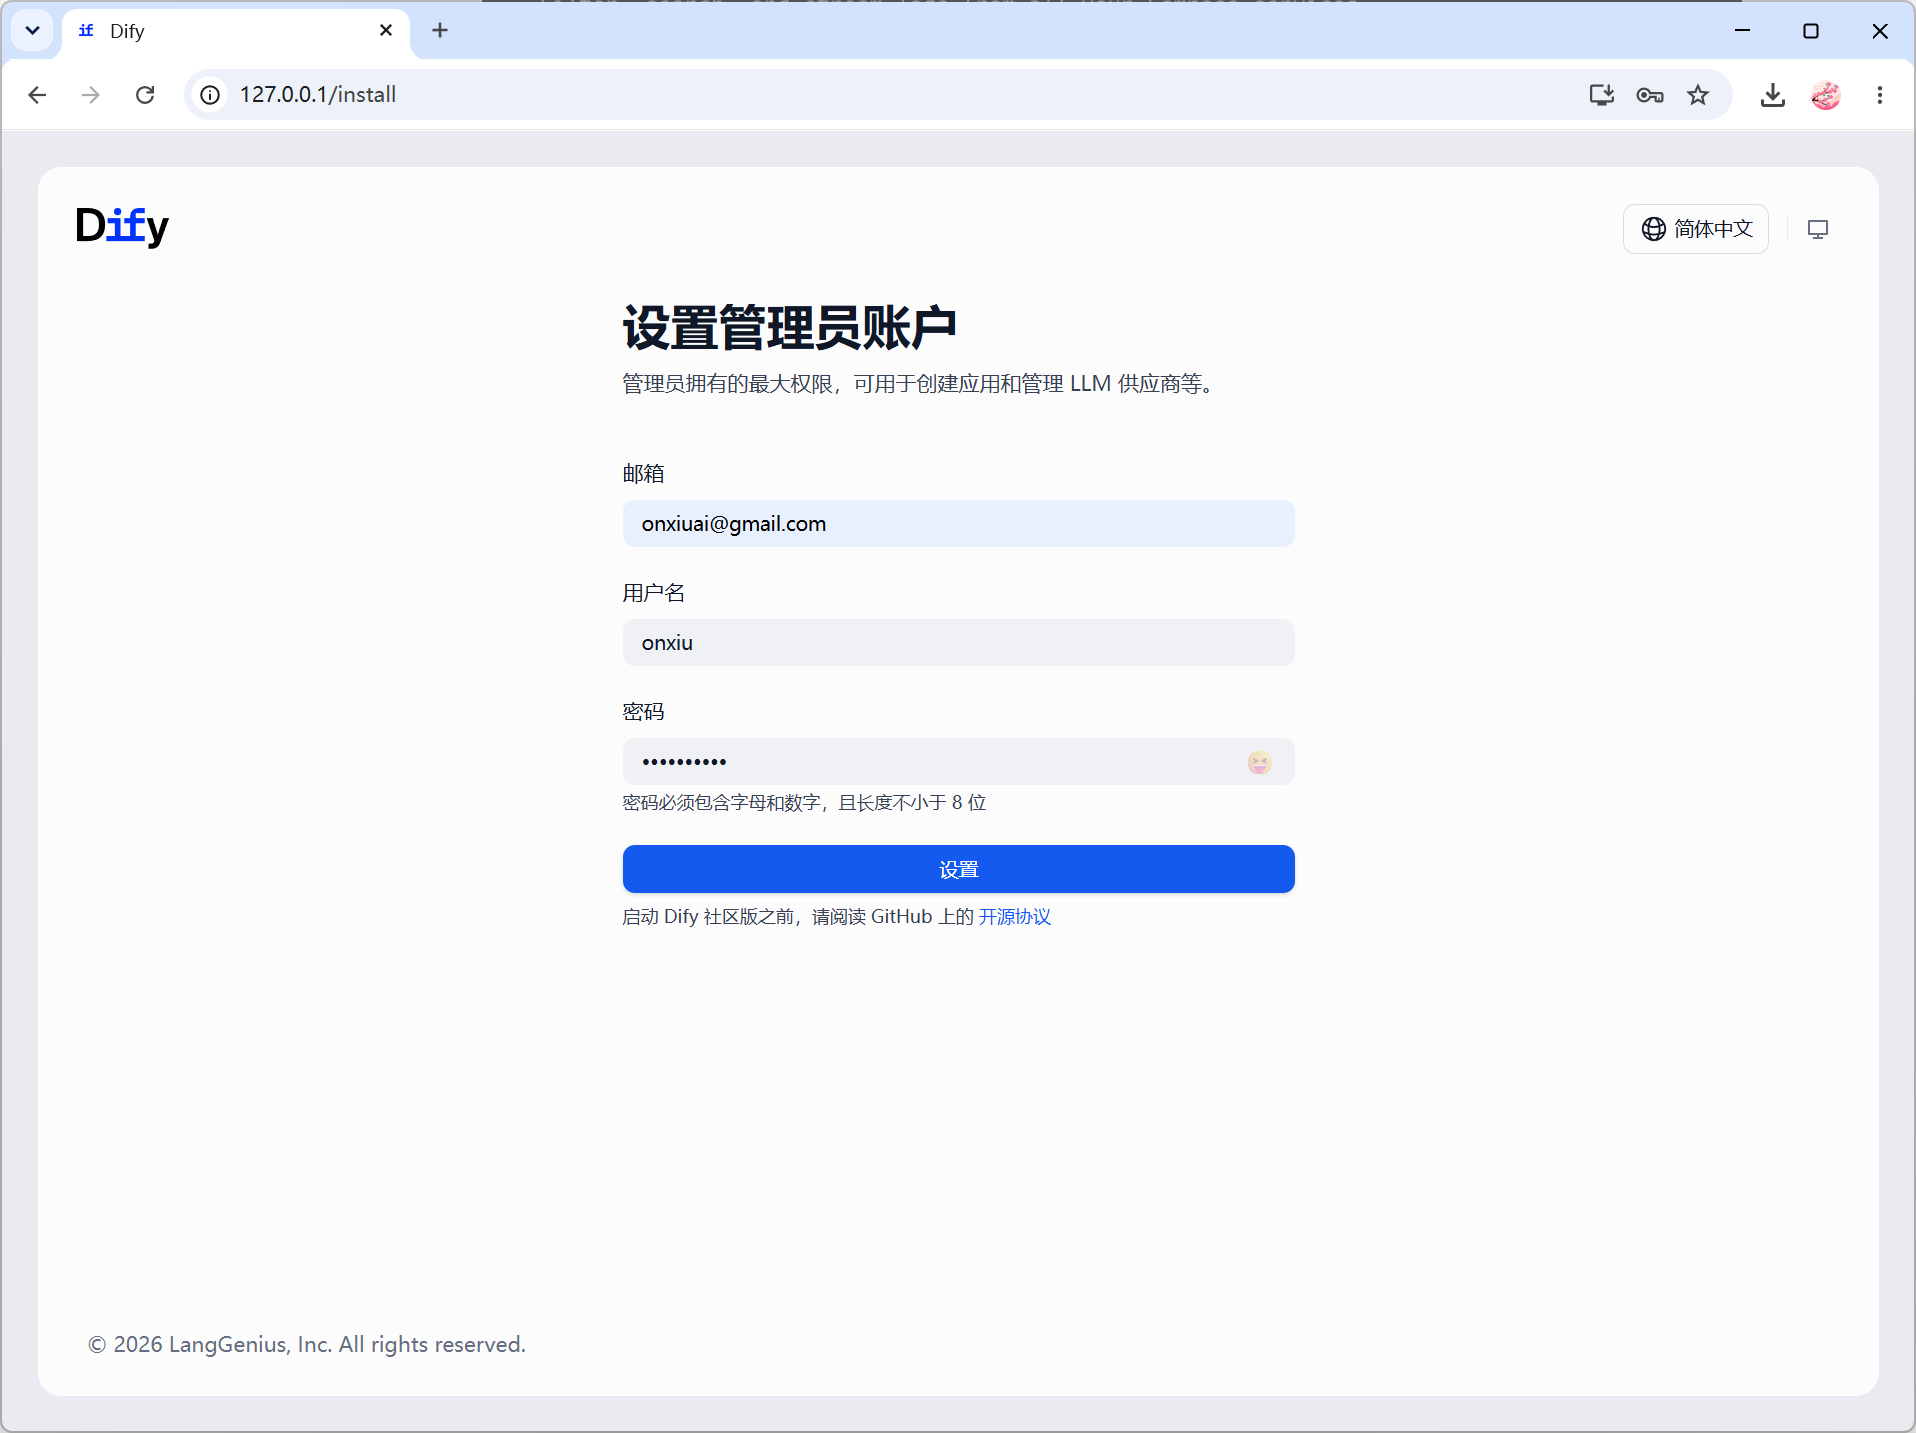Screen dimensions: 1916x1433
Task: Click the admin permissions description text
Action: tap(920, 384)
